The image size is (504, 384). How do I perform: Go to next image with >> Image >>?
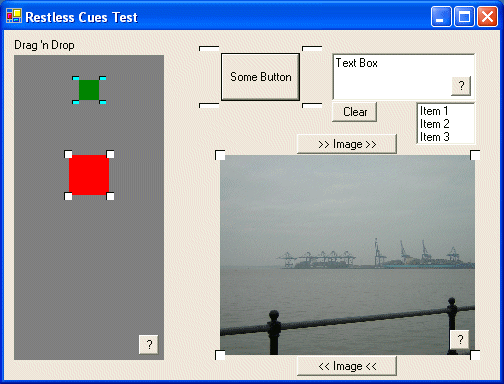[347, 144]
